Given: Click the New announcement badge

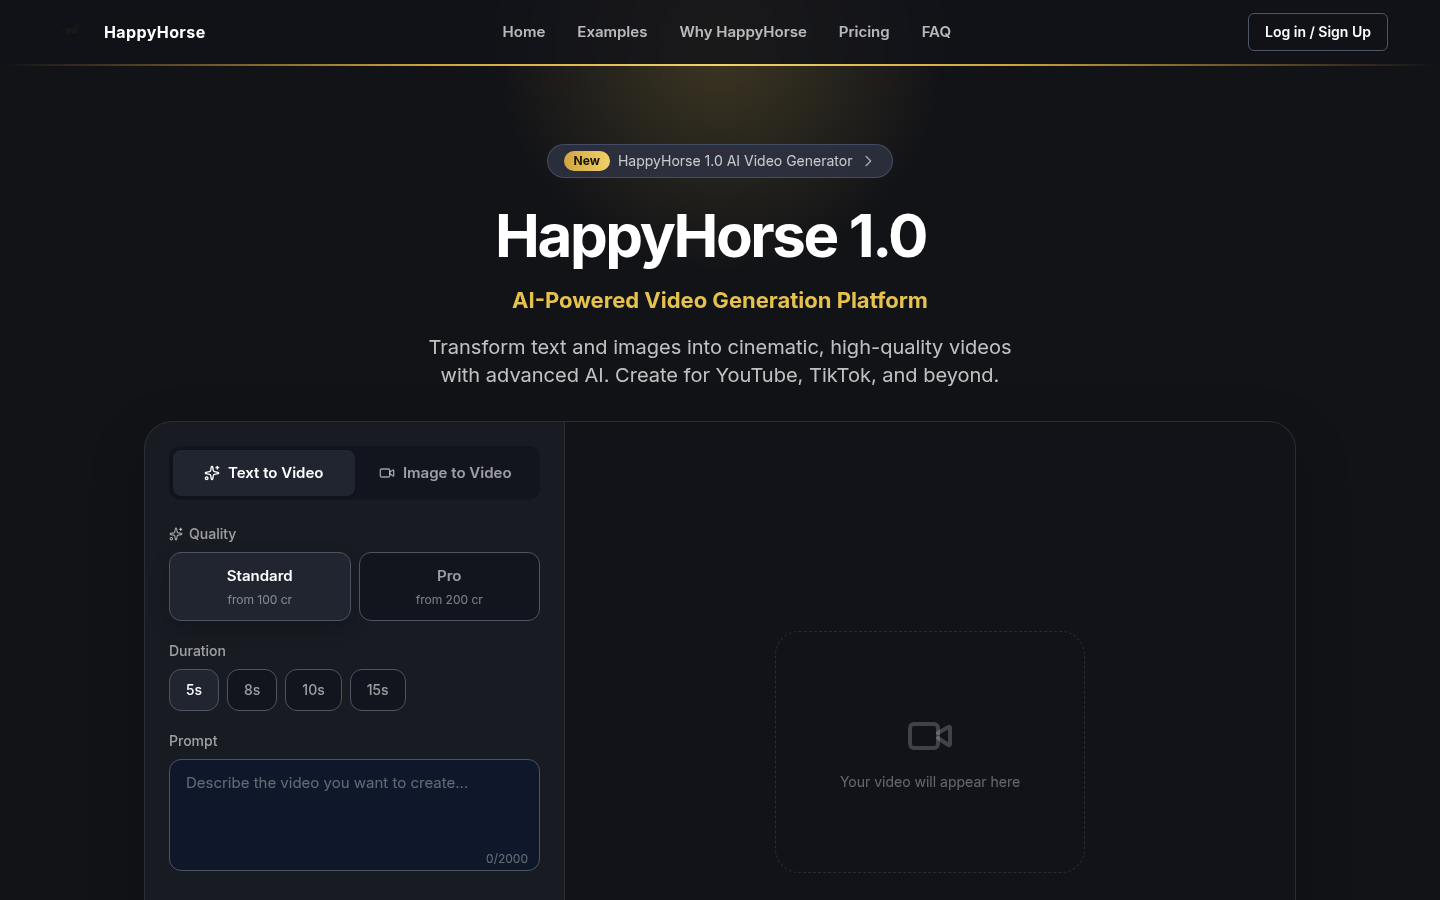Looking at the screenshot, I should (586, 161).
